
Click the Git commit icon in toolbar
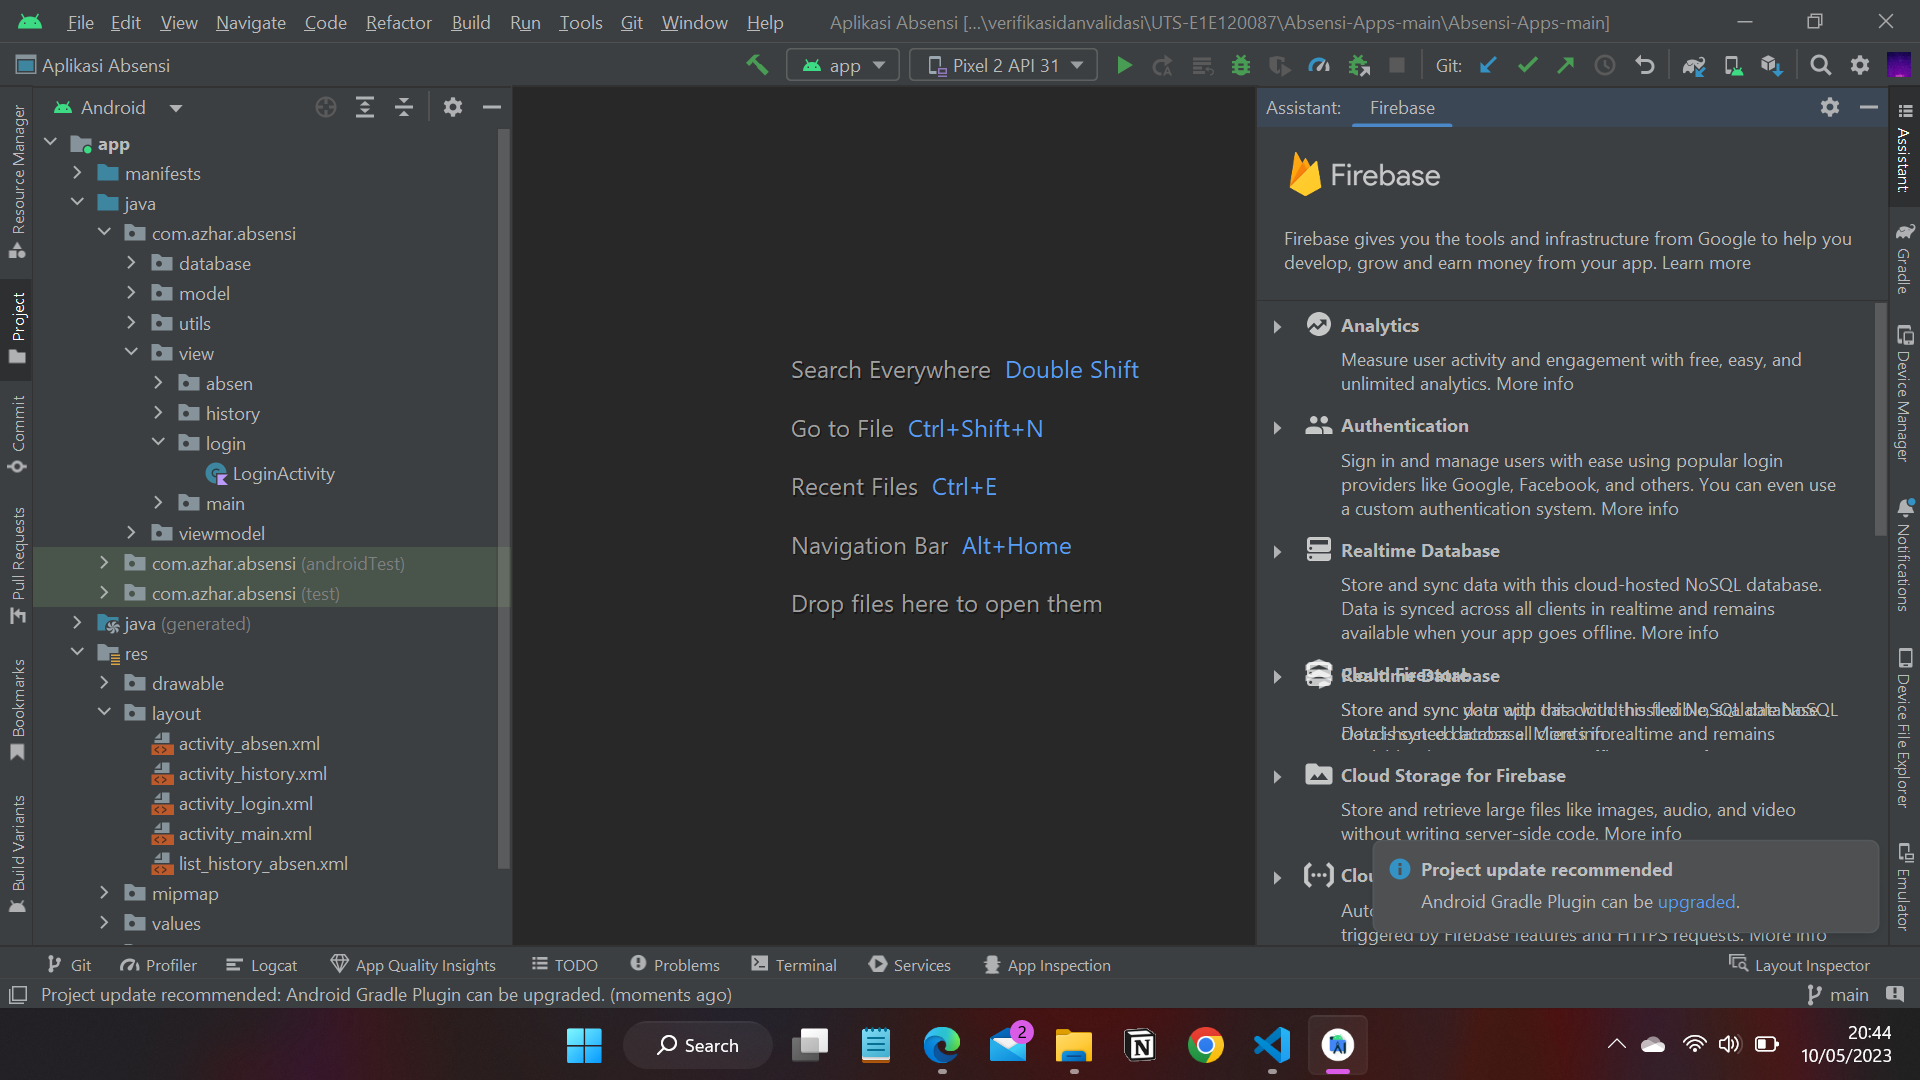pyautogui.click(x=1526, y=66)
